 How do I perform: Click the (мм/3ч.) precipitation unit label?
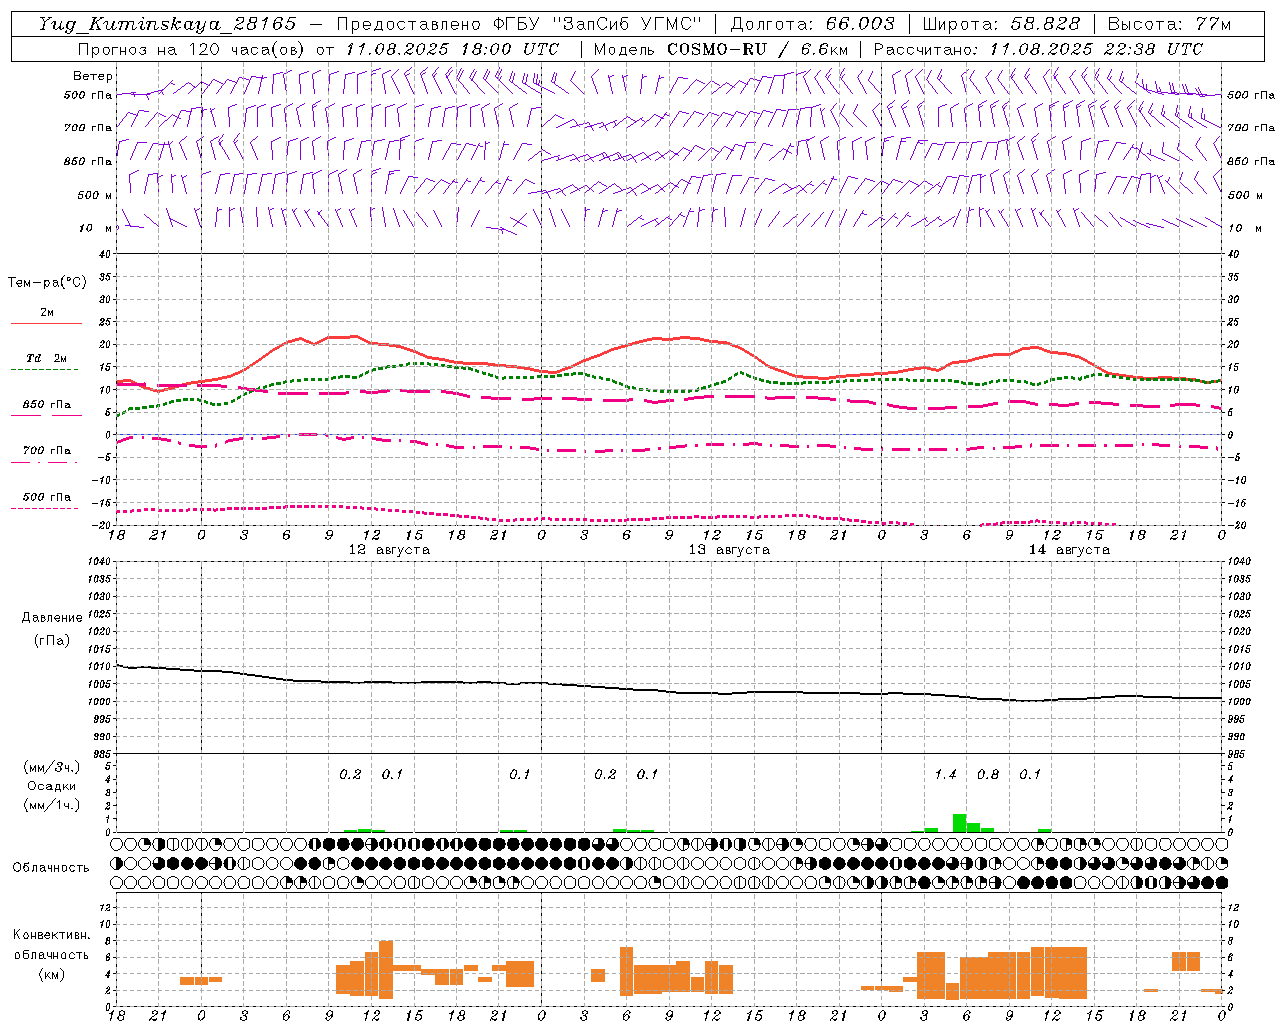pos(51,768)
